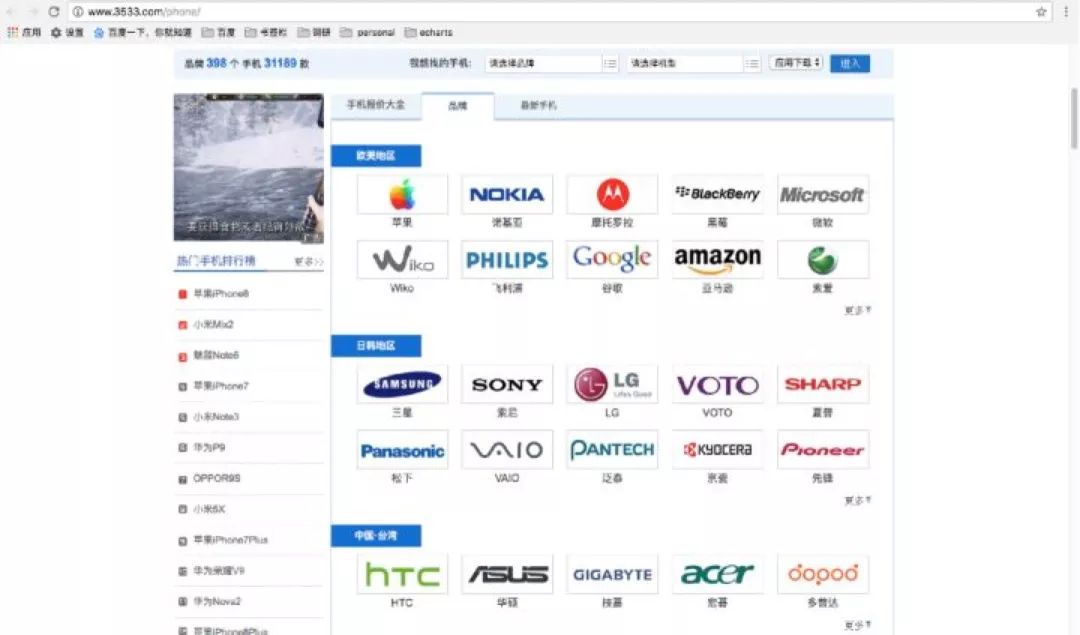1080x635 pixels.
Task: Open the app download select box
Action: click(796, 63)
